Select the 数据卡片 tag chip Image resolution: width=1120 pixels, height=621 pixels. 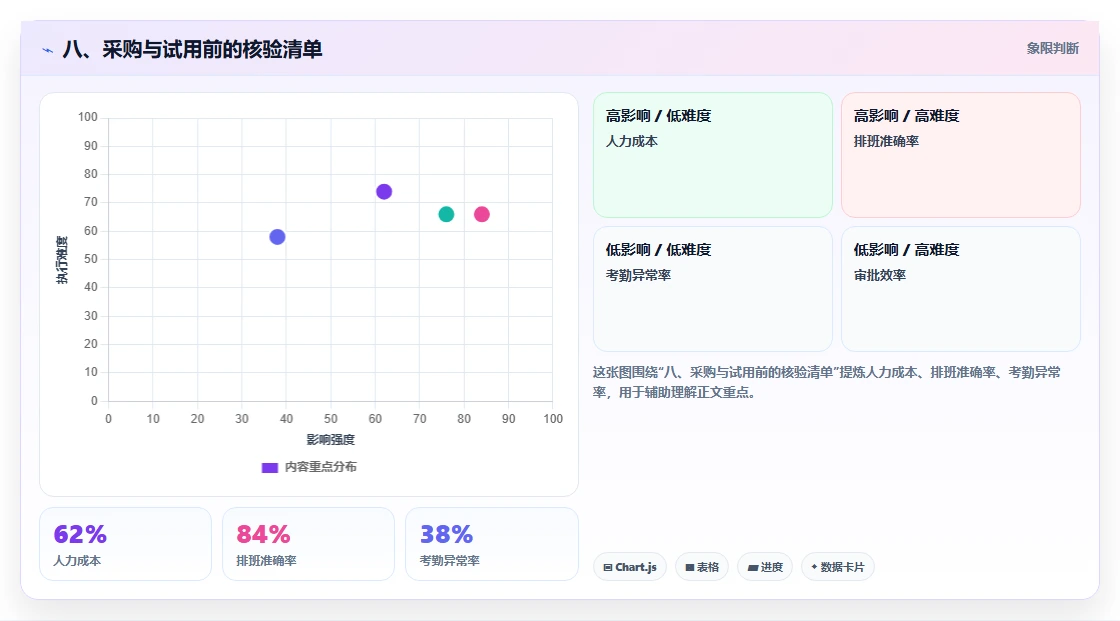pos(837,567)
